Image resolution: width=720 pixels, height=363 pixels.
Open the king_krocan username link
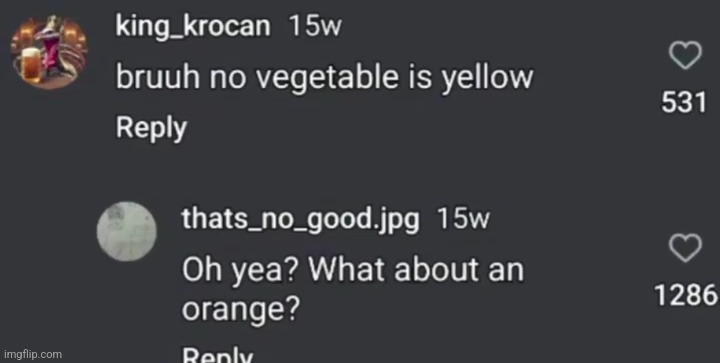point(193,27)
